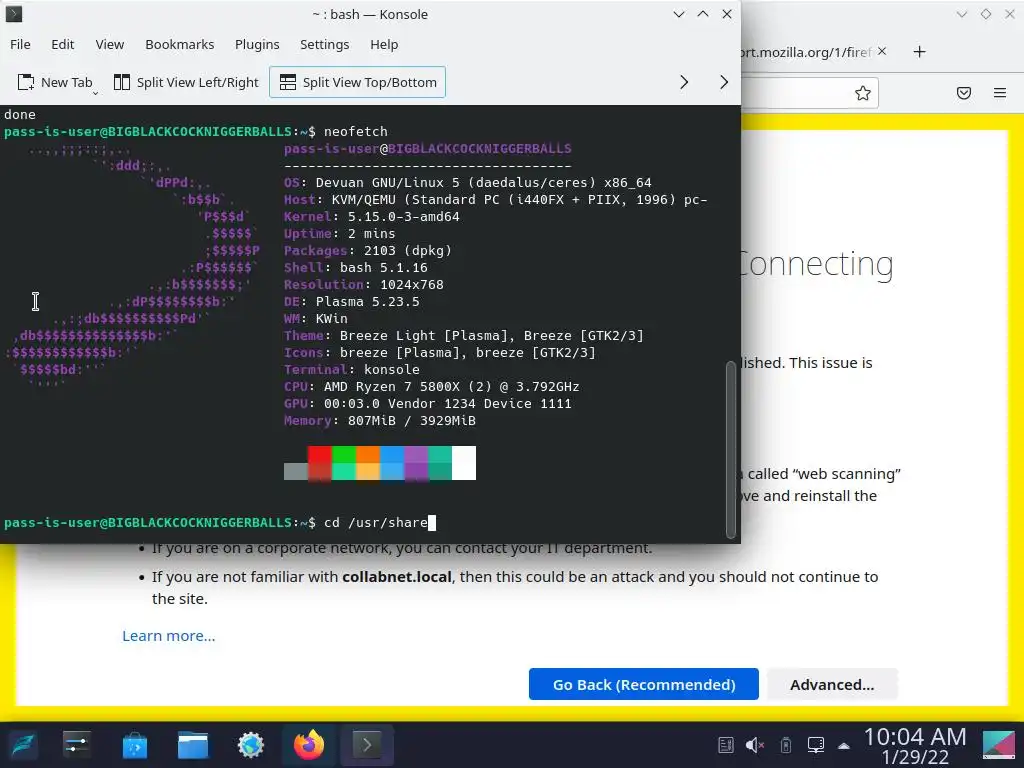Open the Firefox hamburger application menu

(1000, 93)
